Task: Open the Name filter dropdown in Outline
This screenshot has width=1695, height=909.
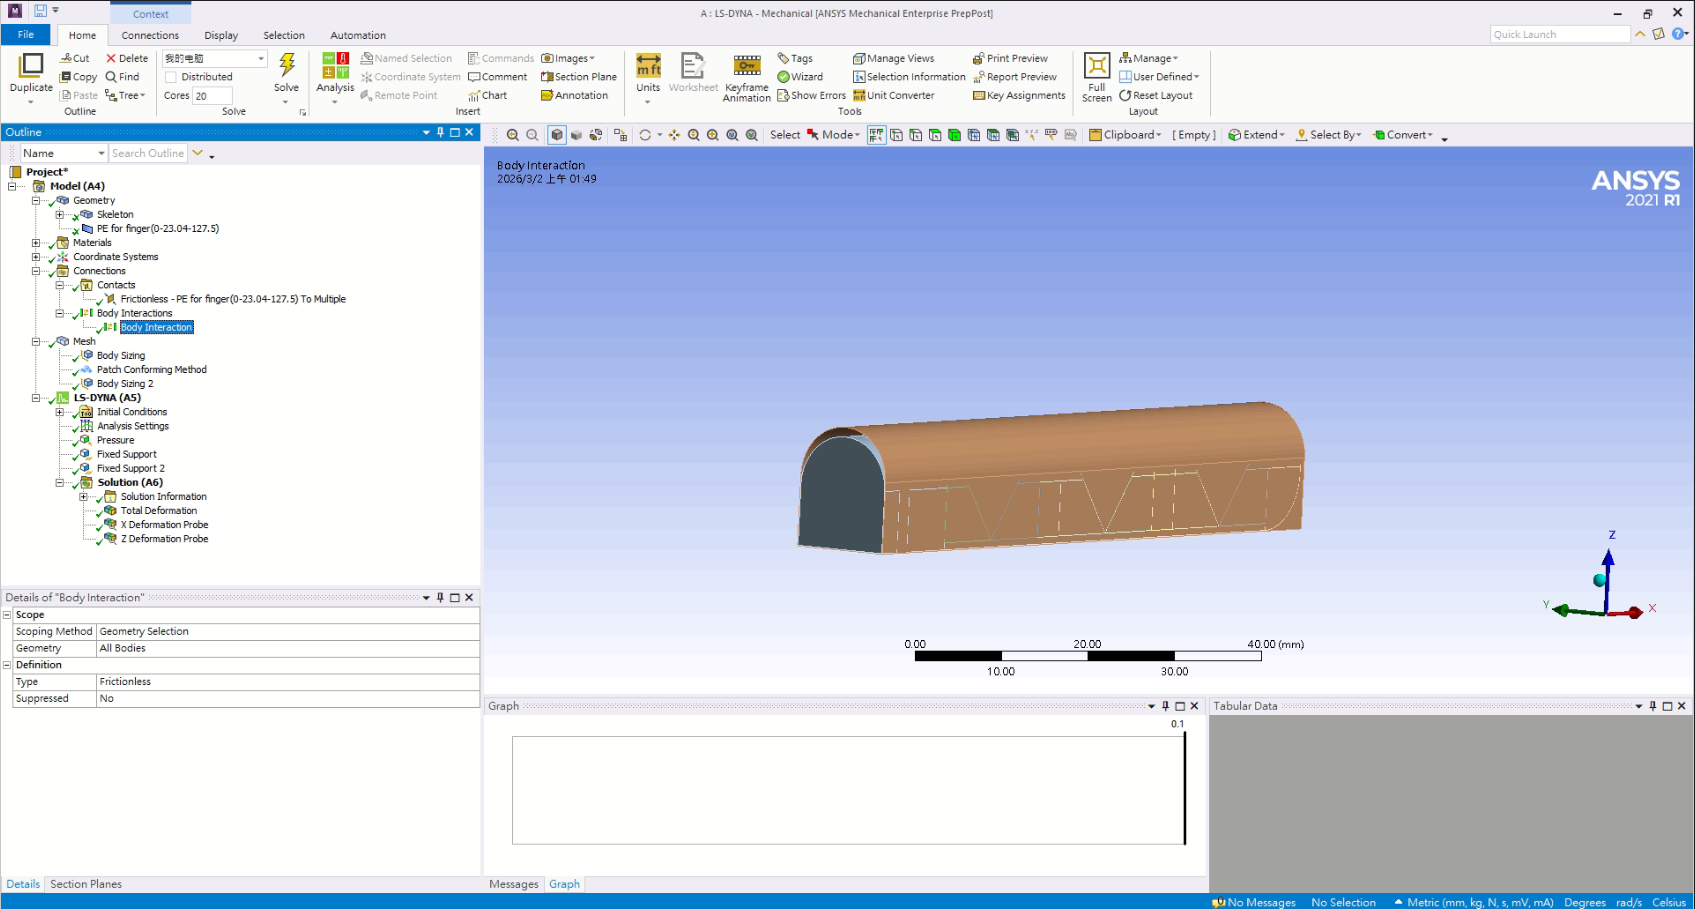Action: pyautogui.click(x=101, y=153)
